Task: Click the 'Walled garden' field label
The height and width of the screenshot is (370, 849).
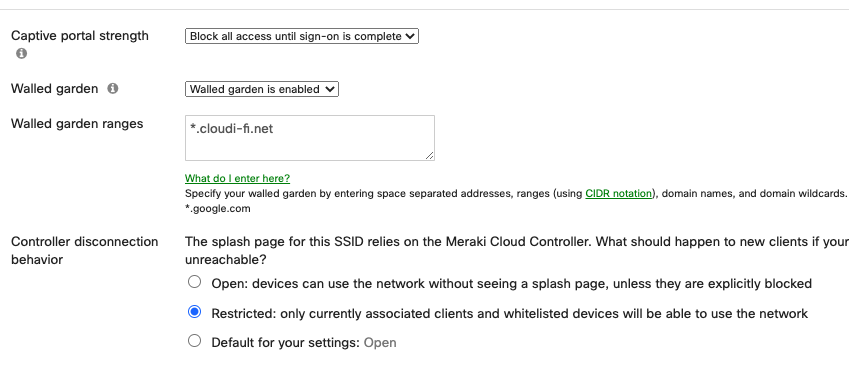Action: tap(55, 89)
